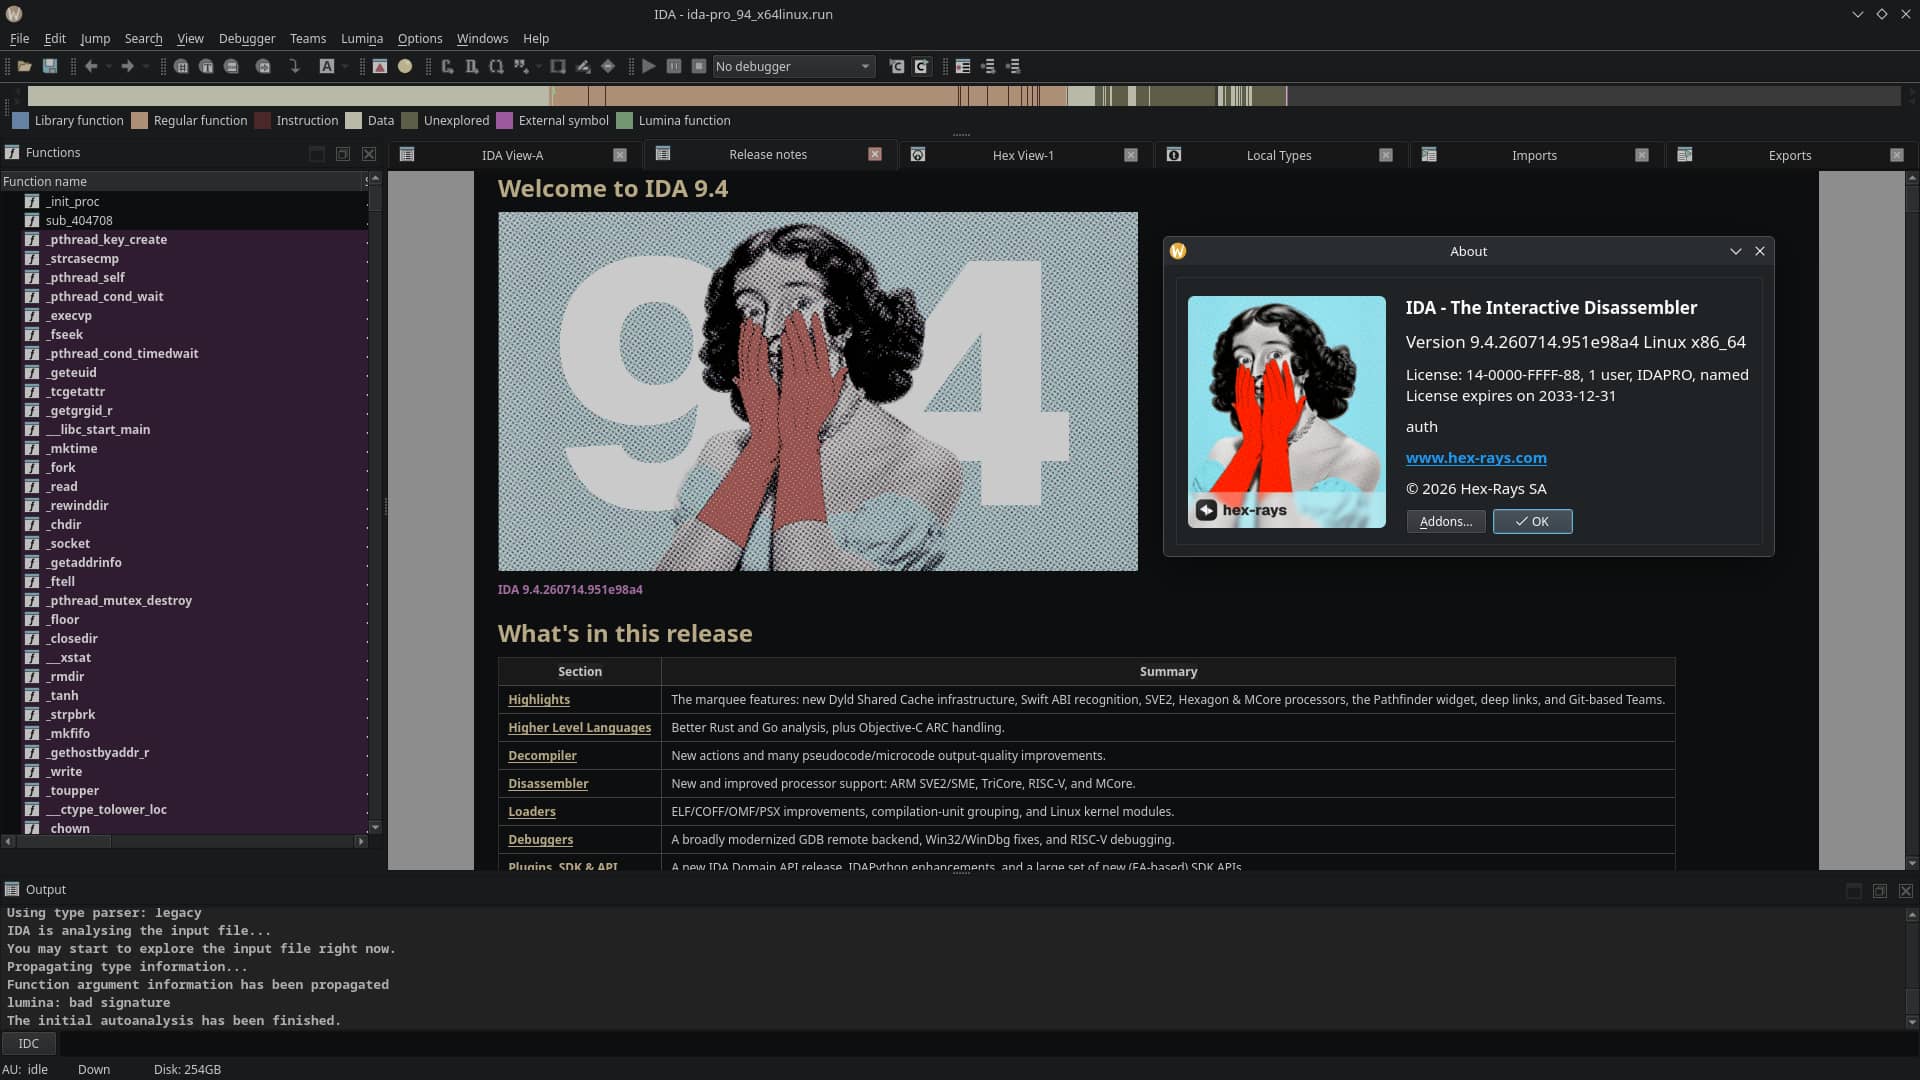Click the Lumina function legend color swatch
1920x1080 pixels.
pos(625,120)
